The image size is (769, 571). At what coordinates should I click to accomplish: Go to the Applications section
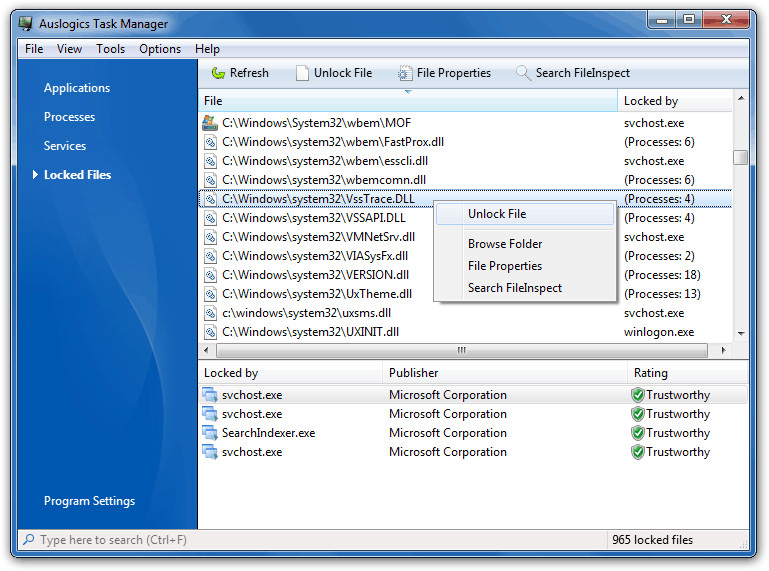(77, 88)
